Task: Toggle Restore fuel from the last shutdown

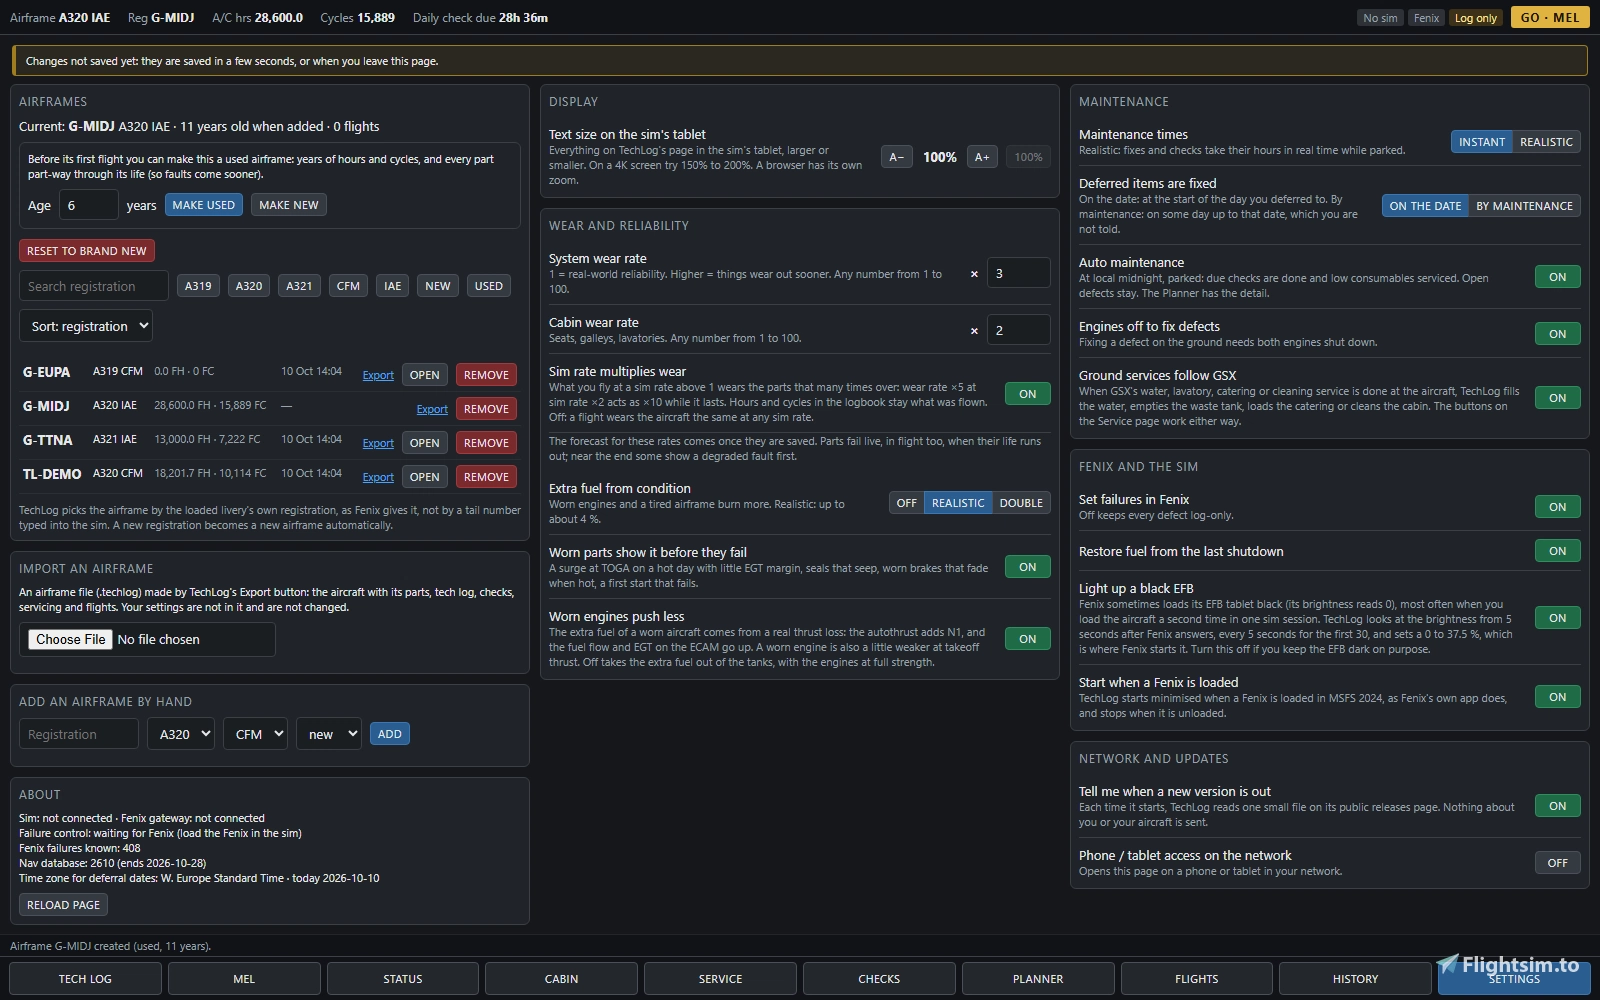Action: [1557, 551]
